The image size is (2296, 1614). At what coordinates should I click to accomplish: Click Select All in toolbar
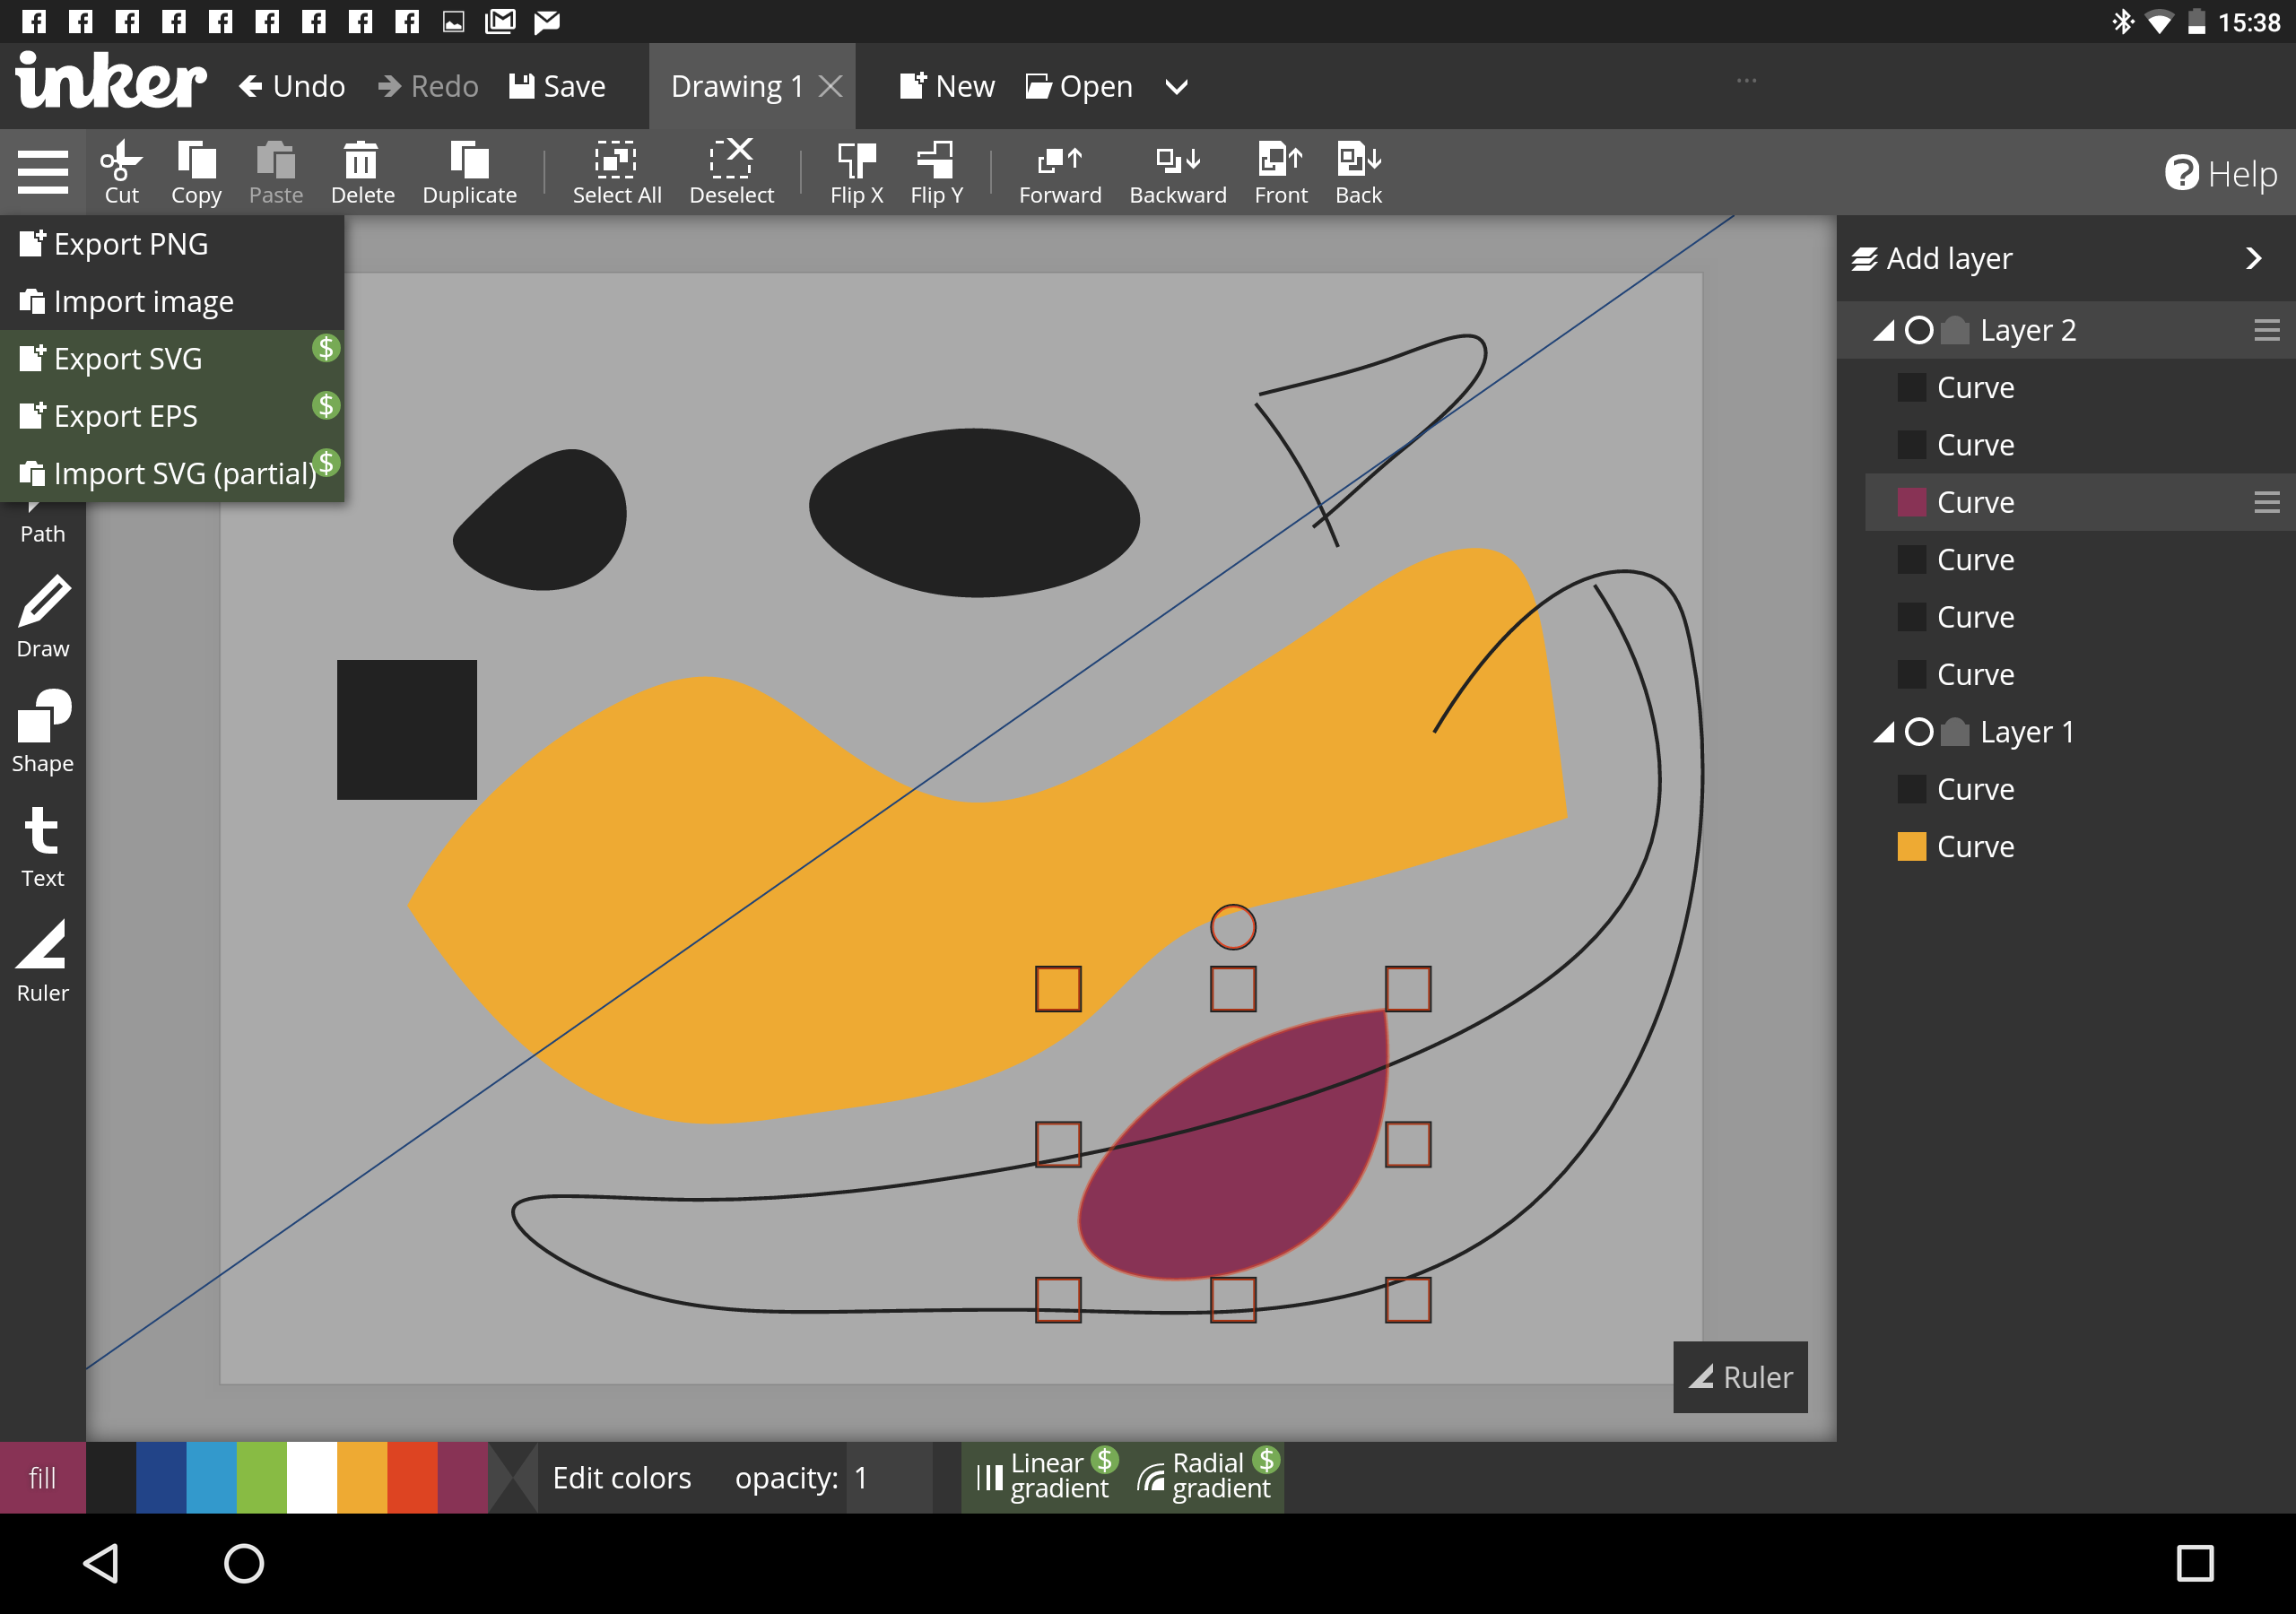point(616,172)
